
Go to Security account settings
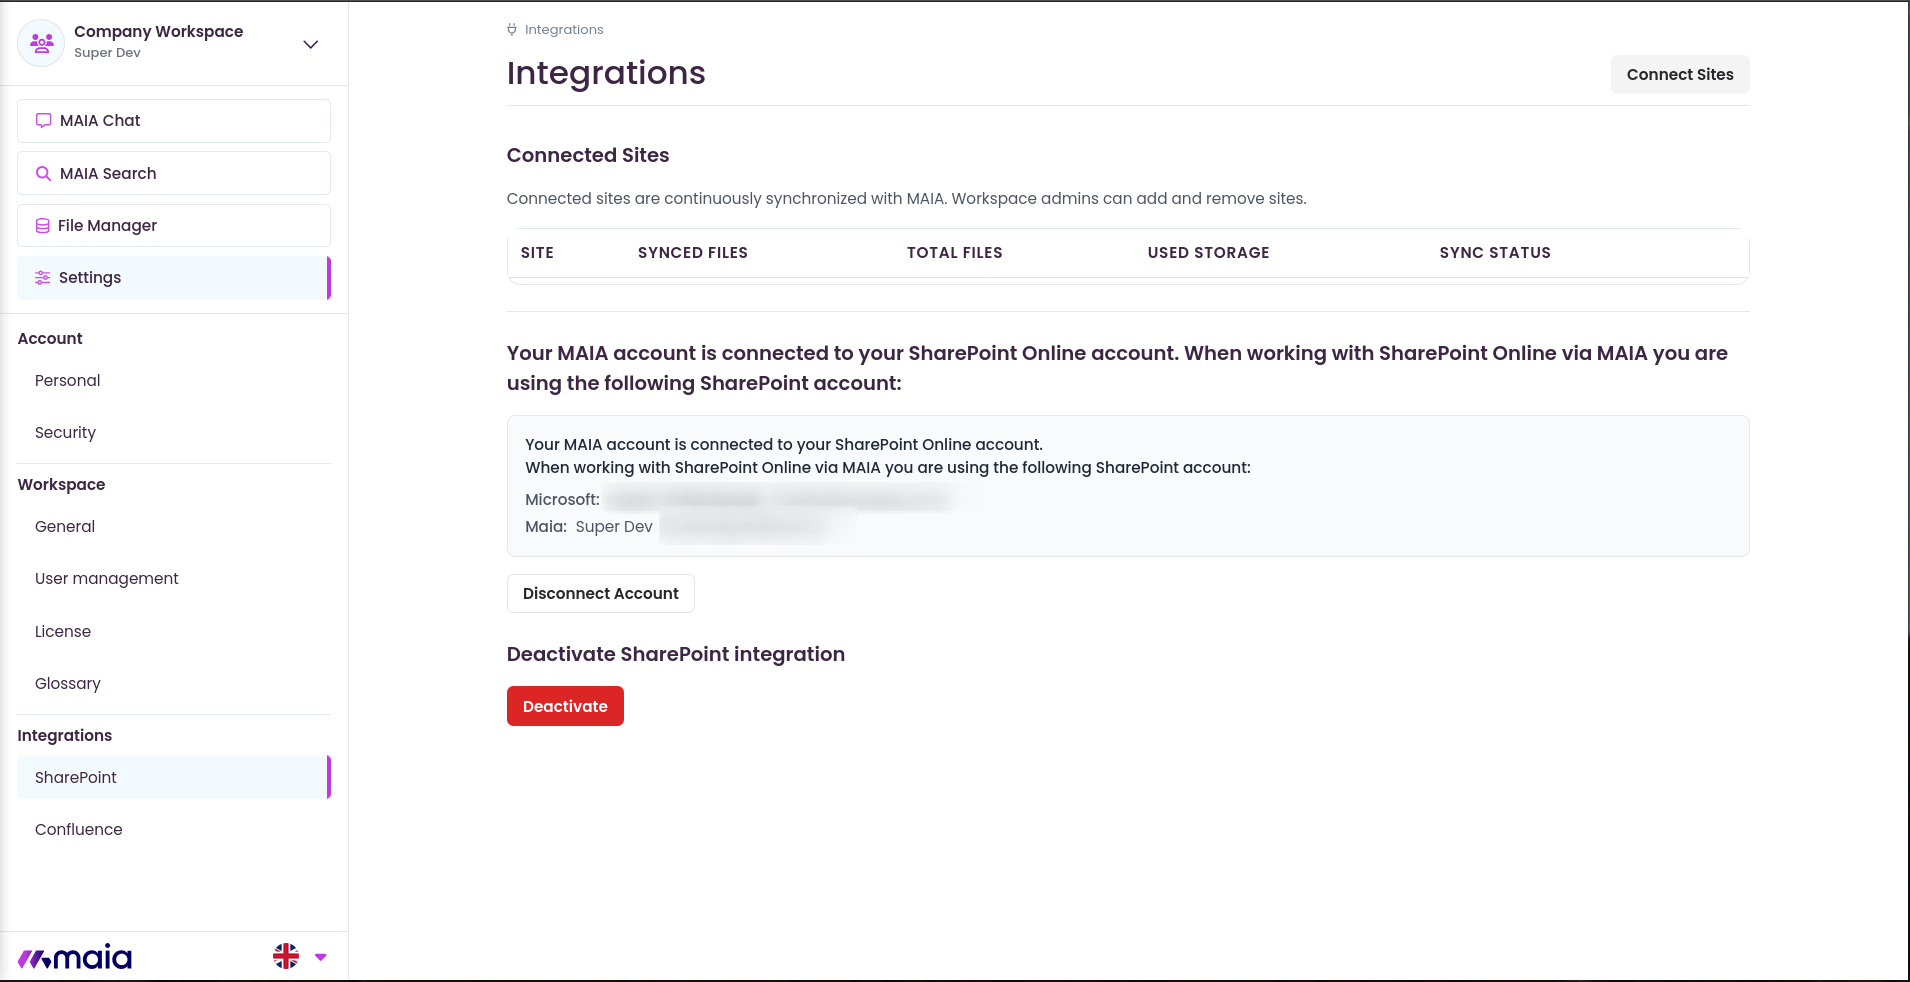pyautogui.click(x=65, y=432)
